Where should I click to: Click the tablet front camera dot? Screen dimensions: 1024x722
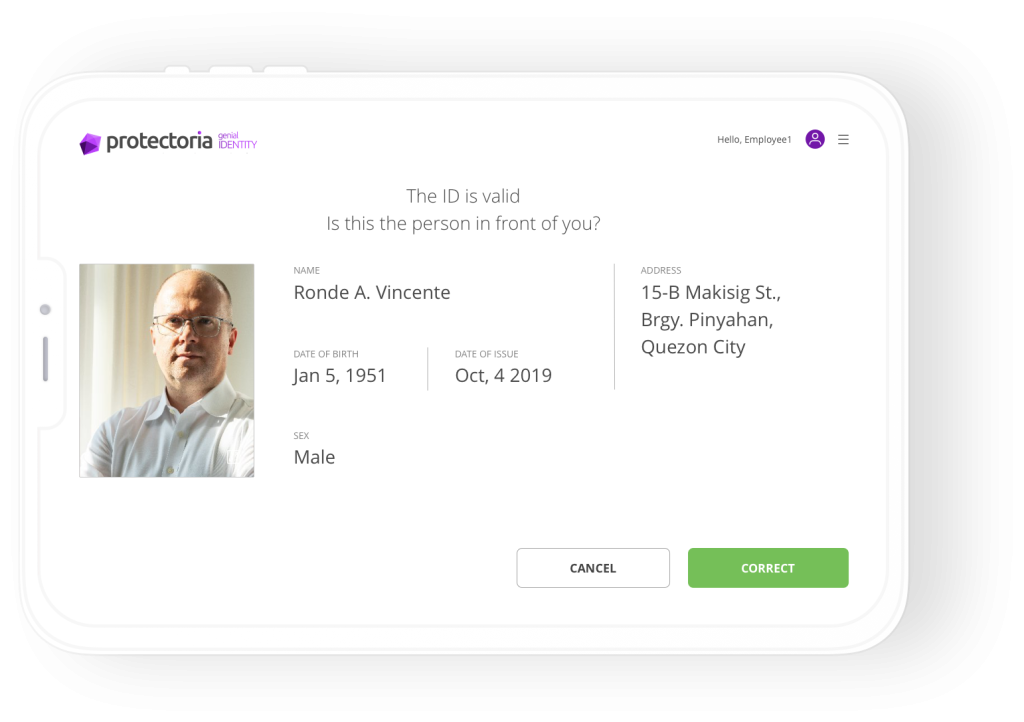45,310
